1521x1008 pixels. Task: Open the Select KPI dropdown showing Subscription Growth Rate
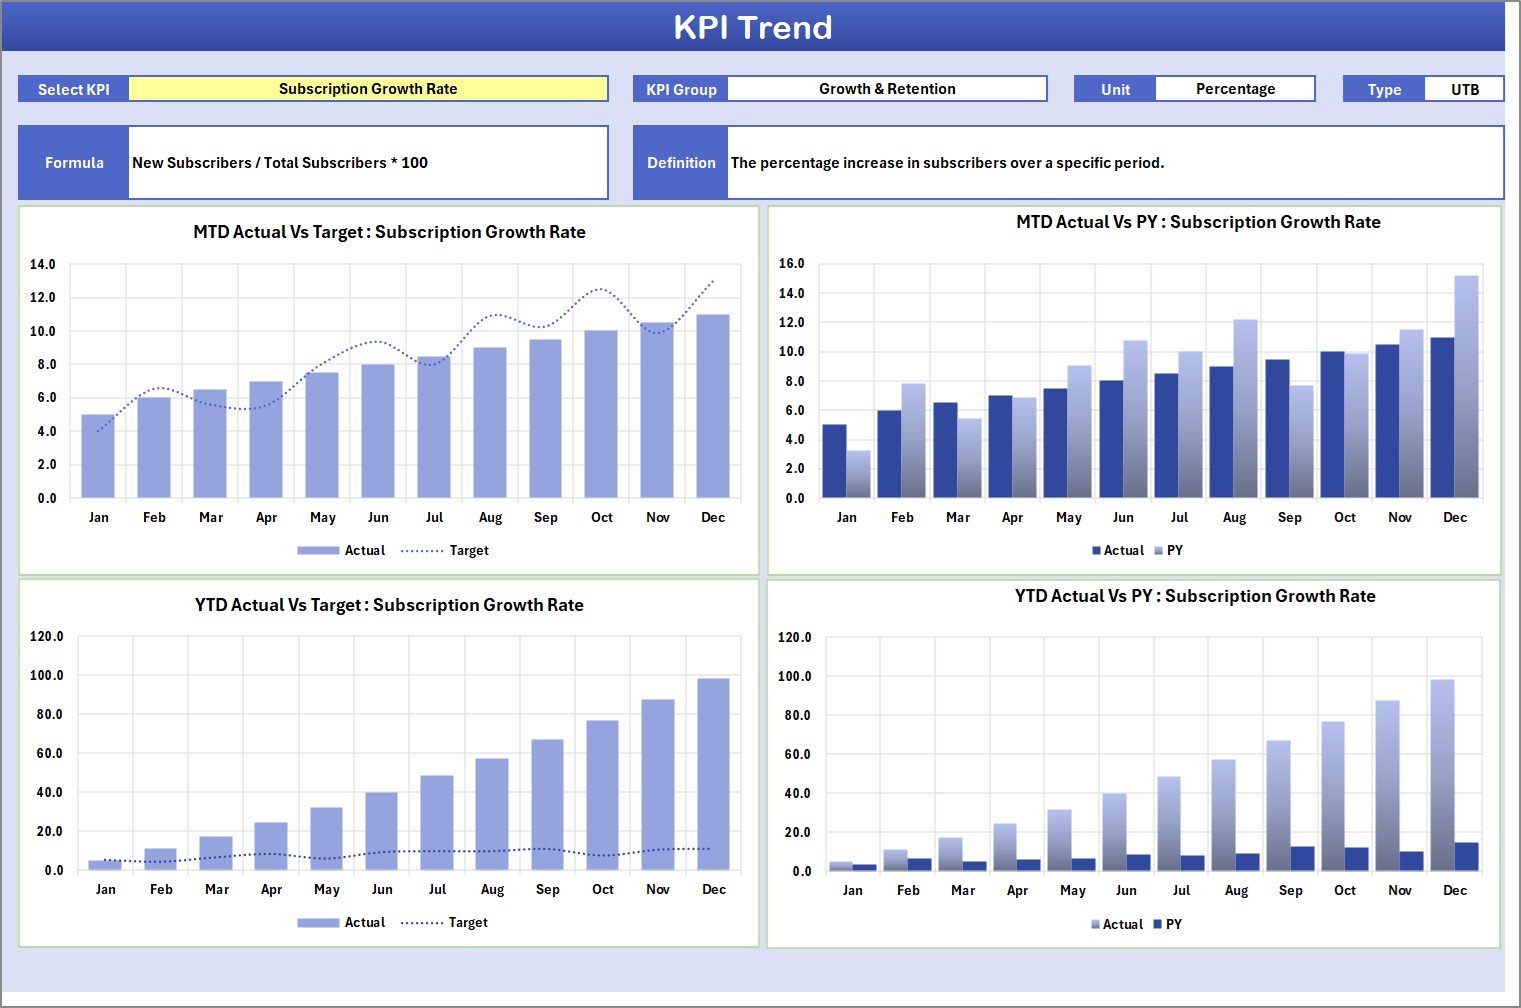pos(368,88)
